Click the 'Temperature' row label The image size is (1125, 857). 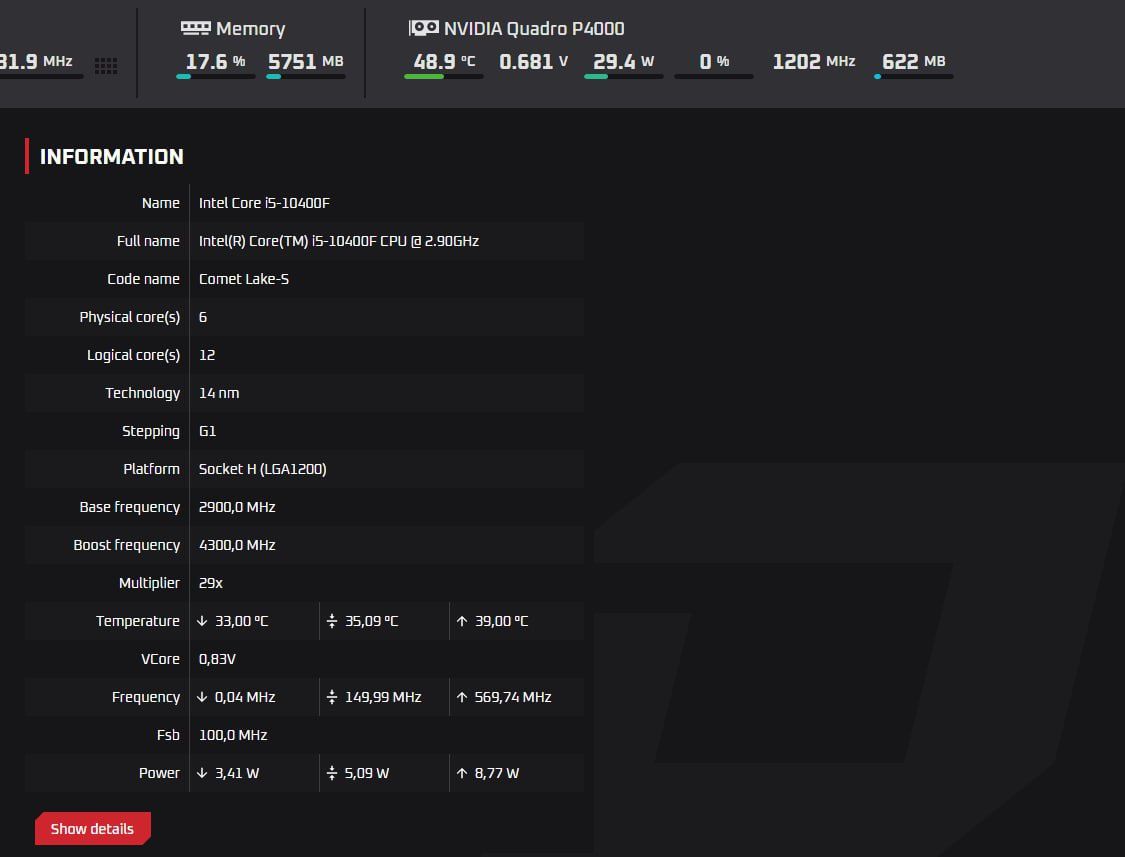point(138,622)
